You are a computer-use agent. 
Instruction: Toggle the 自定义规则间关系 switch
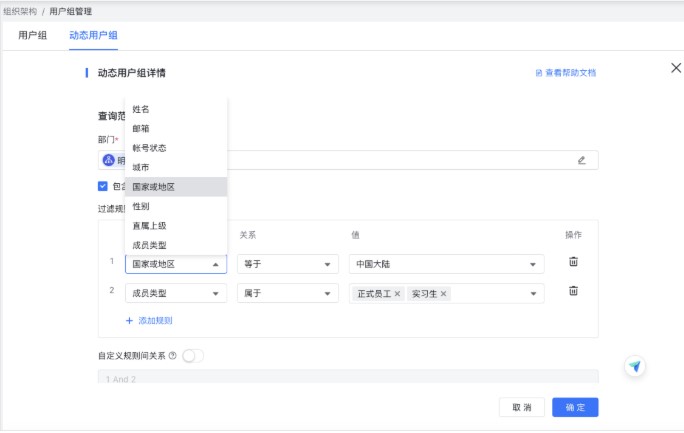(x=193, y=355)
